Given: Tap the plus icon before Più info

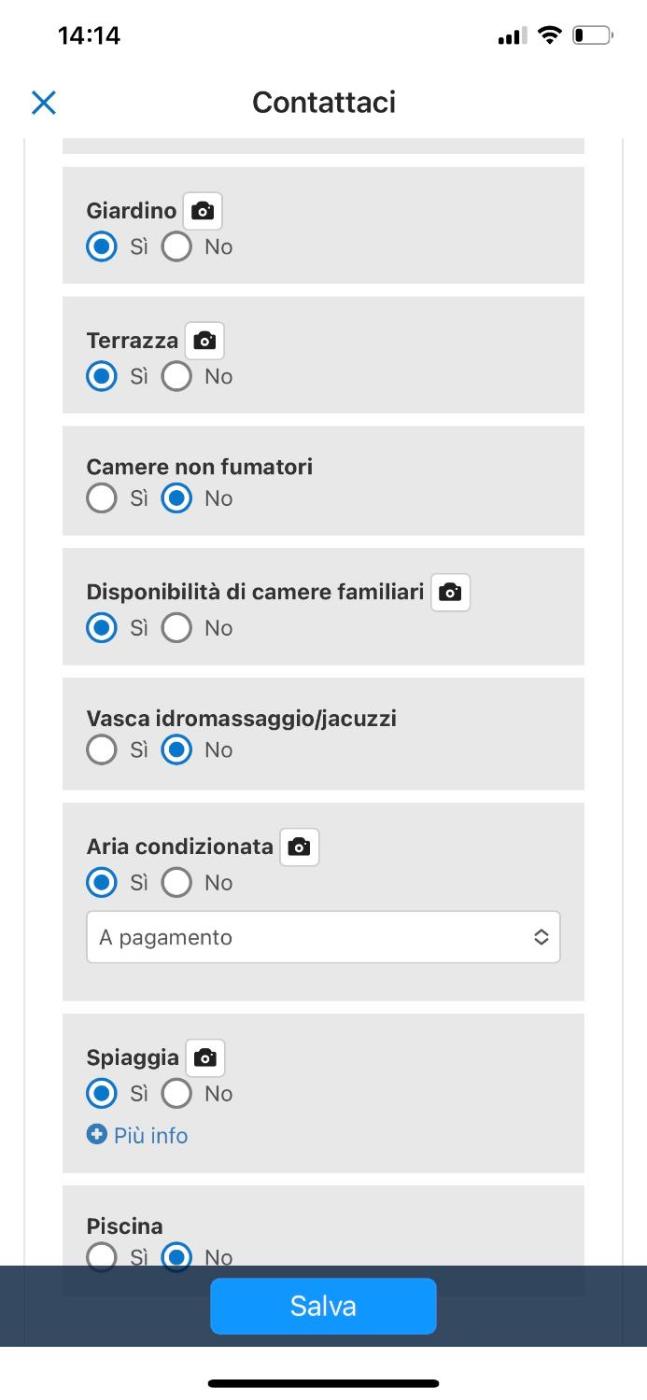Looking at the screenshot, I should pos(96,1135).
